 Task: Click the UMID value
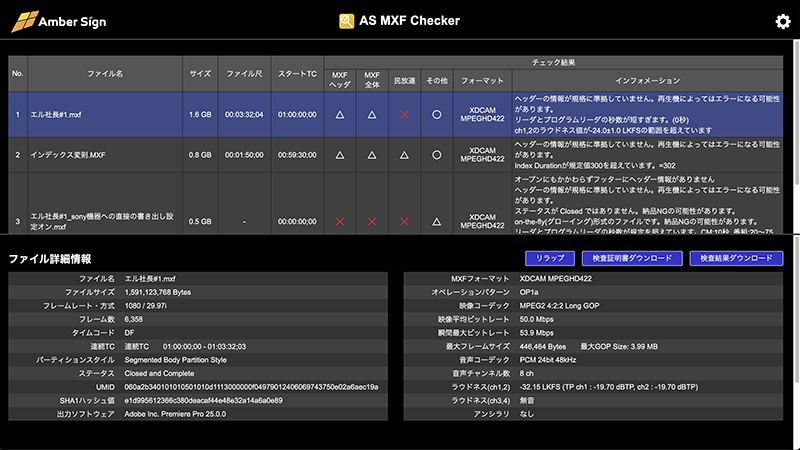[x=252, y=387]
